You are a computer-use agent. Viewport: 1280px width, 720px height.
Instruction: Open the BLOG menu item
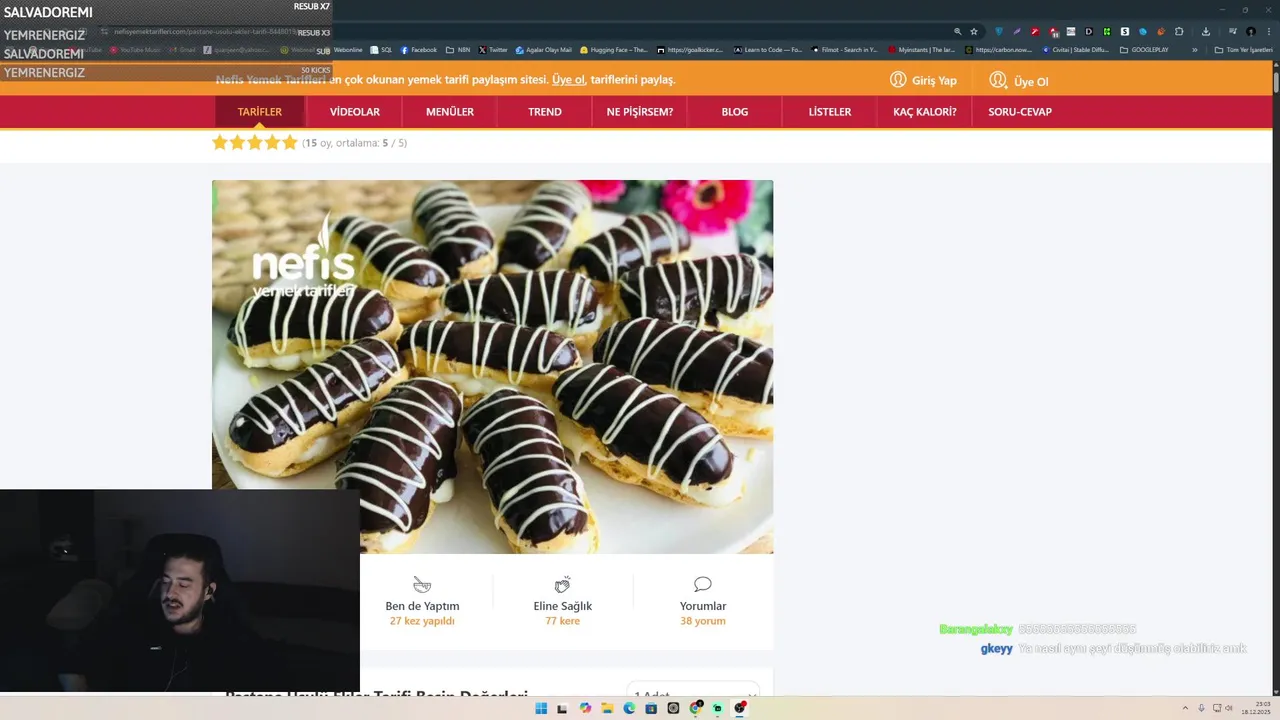[735, 112]
